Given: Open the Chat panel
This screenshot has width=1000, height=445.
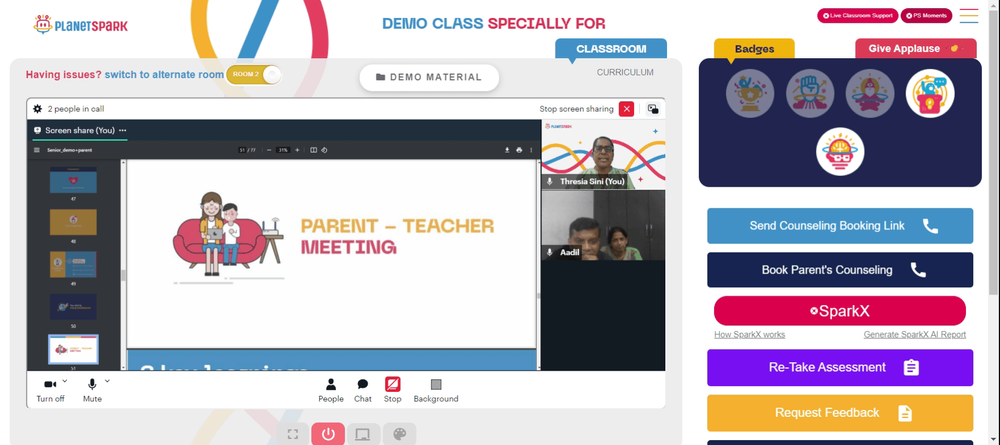Looking at the screenshot, I should point(363,390).
